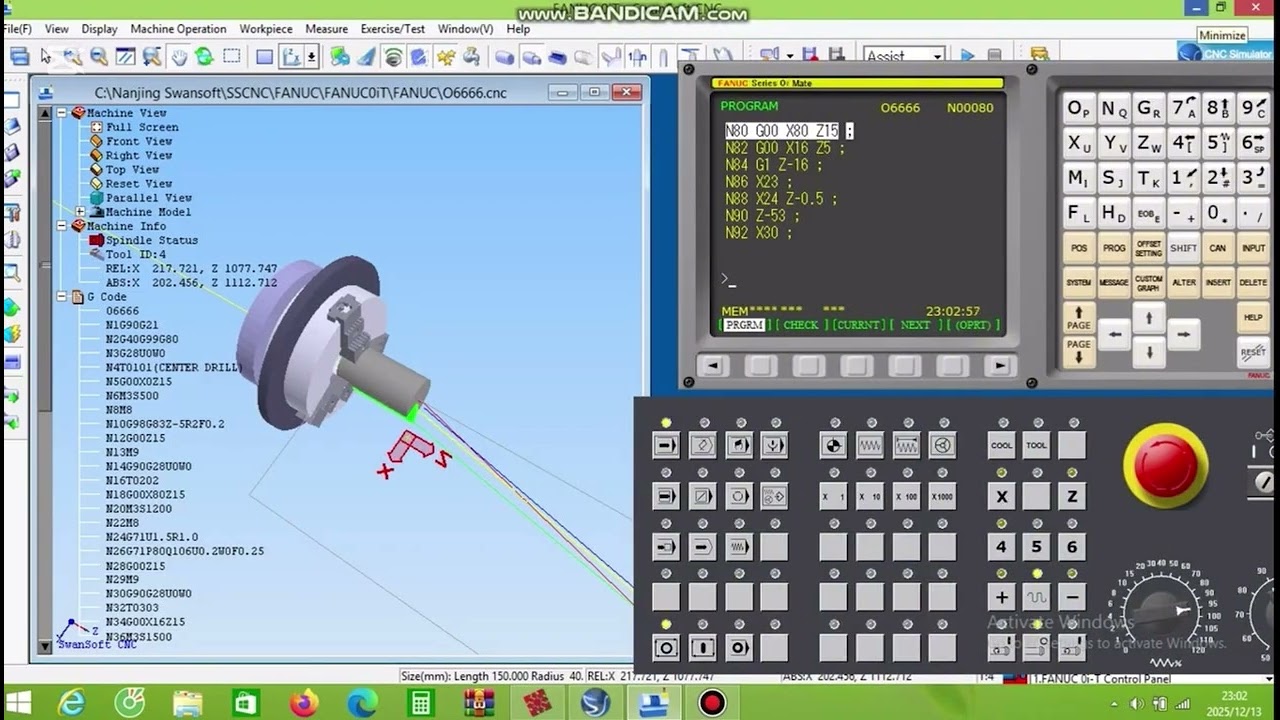Click the EOB key on keypad
Viewport: 1280px width, 720px height.
coord(1148,213)
